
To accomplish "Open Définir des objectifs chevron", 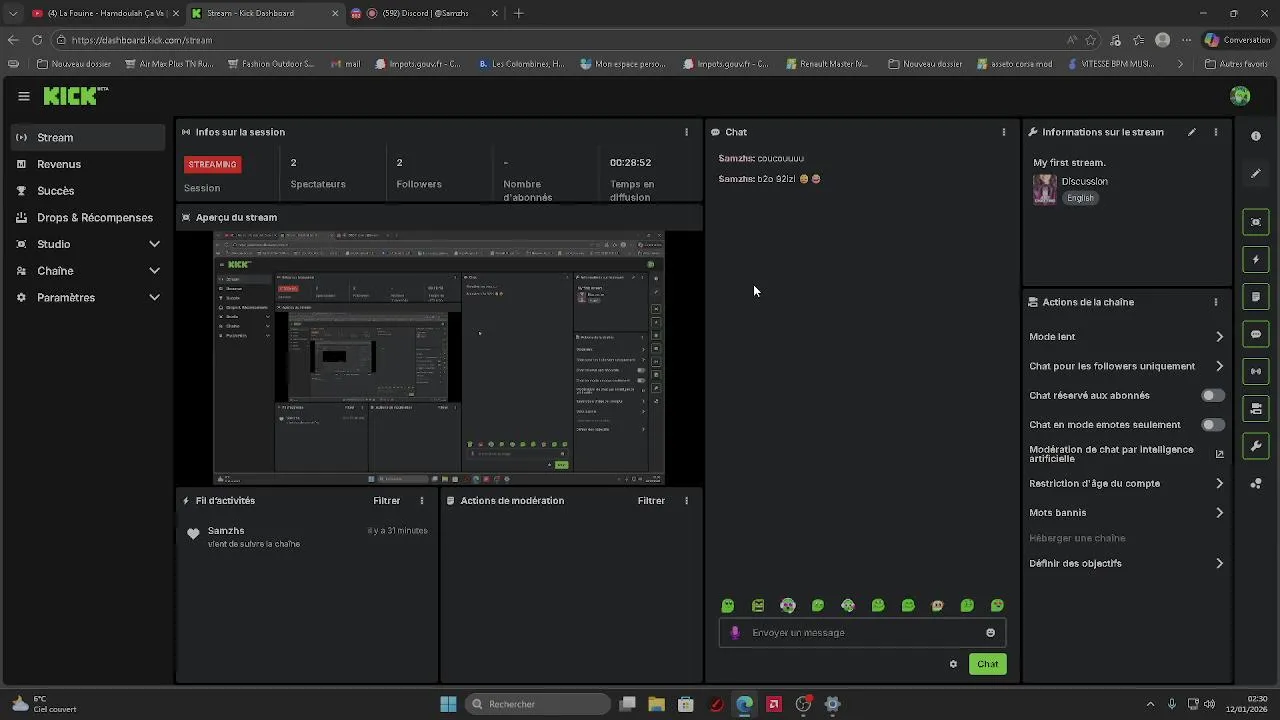I will click(1219, 564).
